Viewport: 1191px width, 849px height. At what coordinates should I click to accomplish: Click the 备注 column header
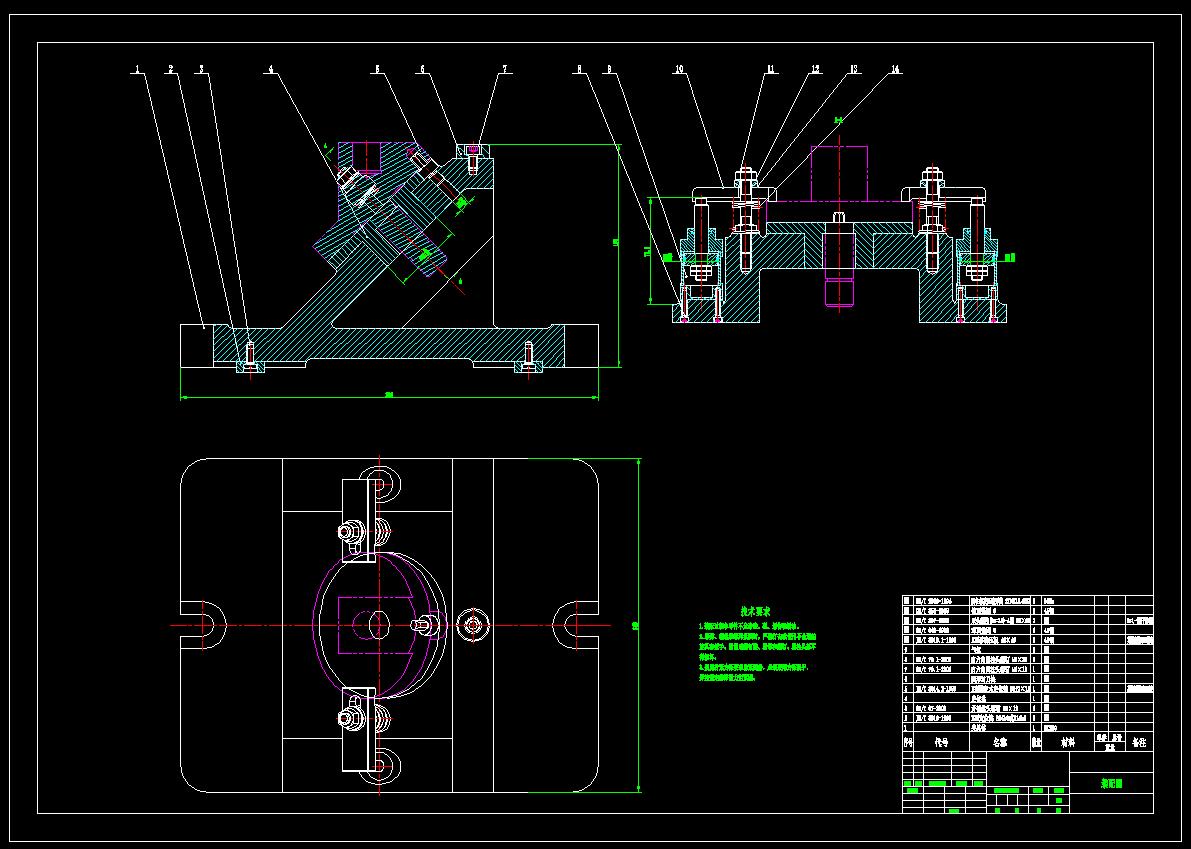point(1139,742)
